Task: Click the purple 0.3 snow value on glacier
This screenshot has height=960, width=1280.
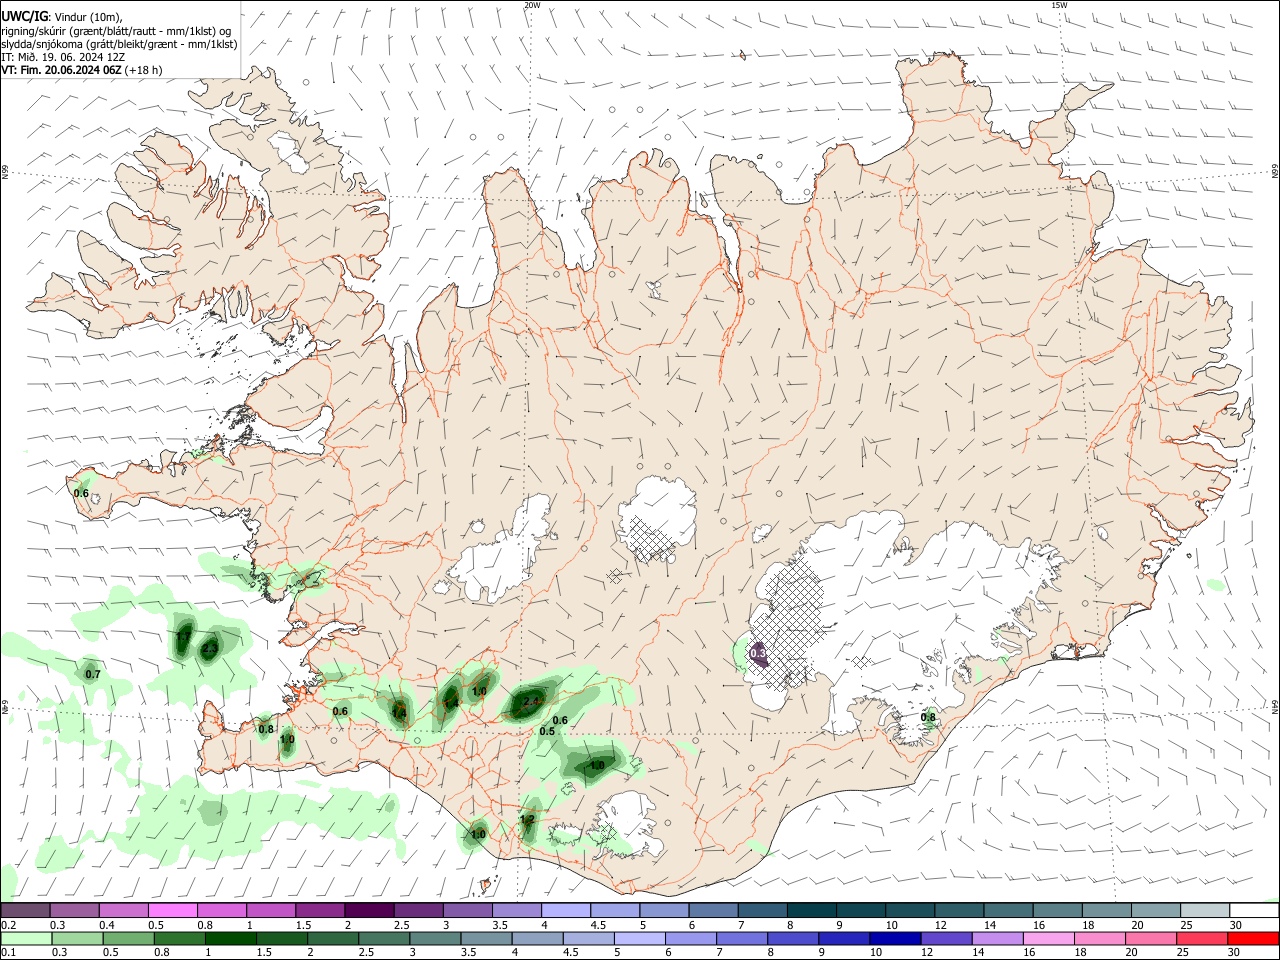Action: [757, 652]
